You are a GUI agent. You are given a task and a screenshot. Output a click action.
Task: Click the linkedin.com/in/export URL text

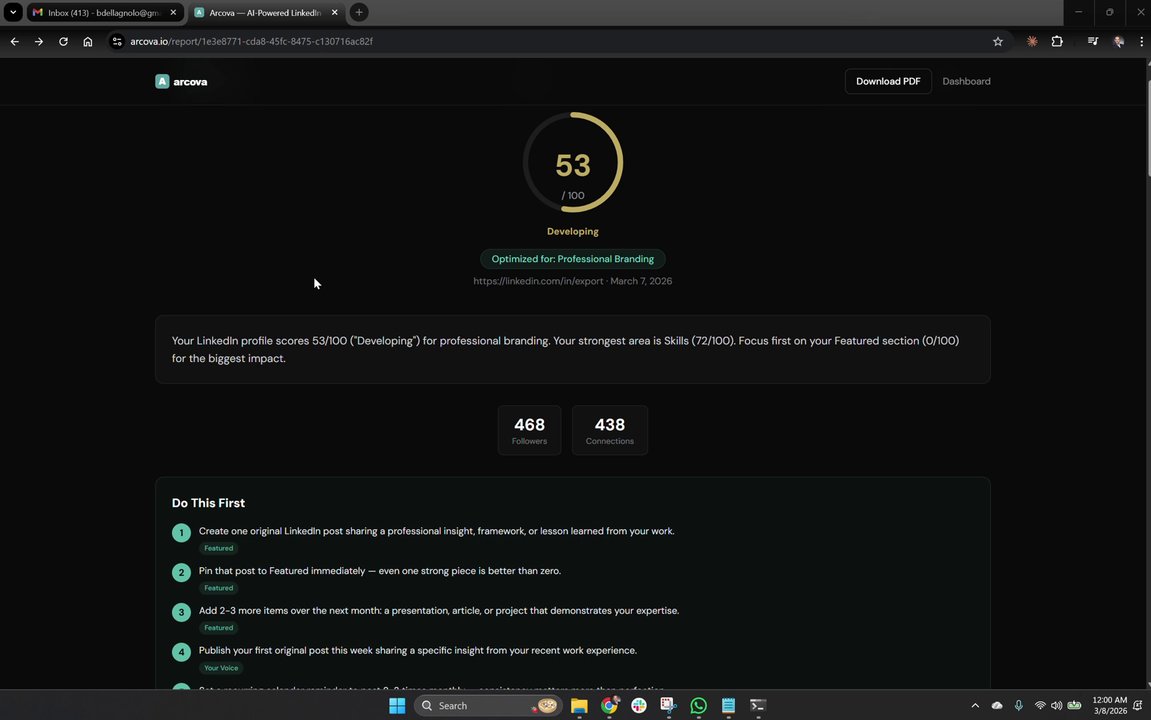(x=538, y=281)
